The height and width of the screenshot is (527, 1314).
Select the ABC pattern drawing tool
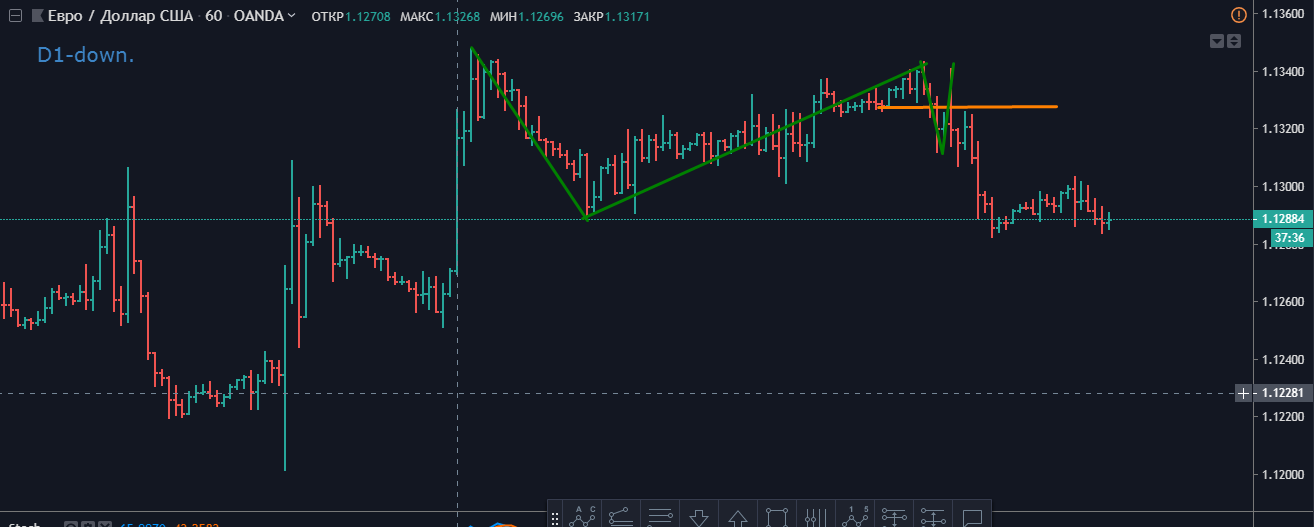click(581, 516)
